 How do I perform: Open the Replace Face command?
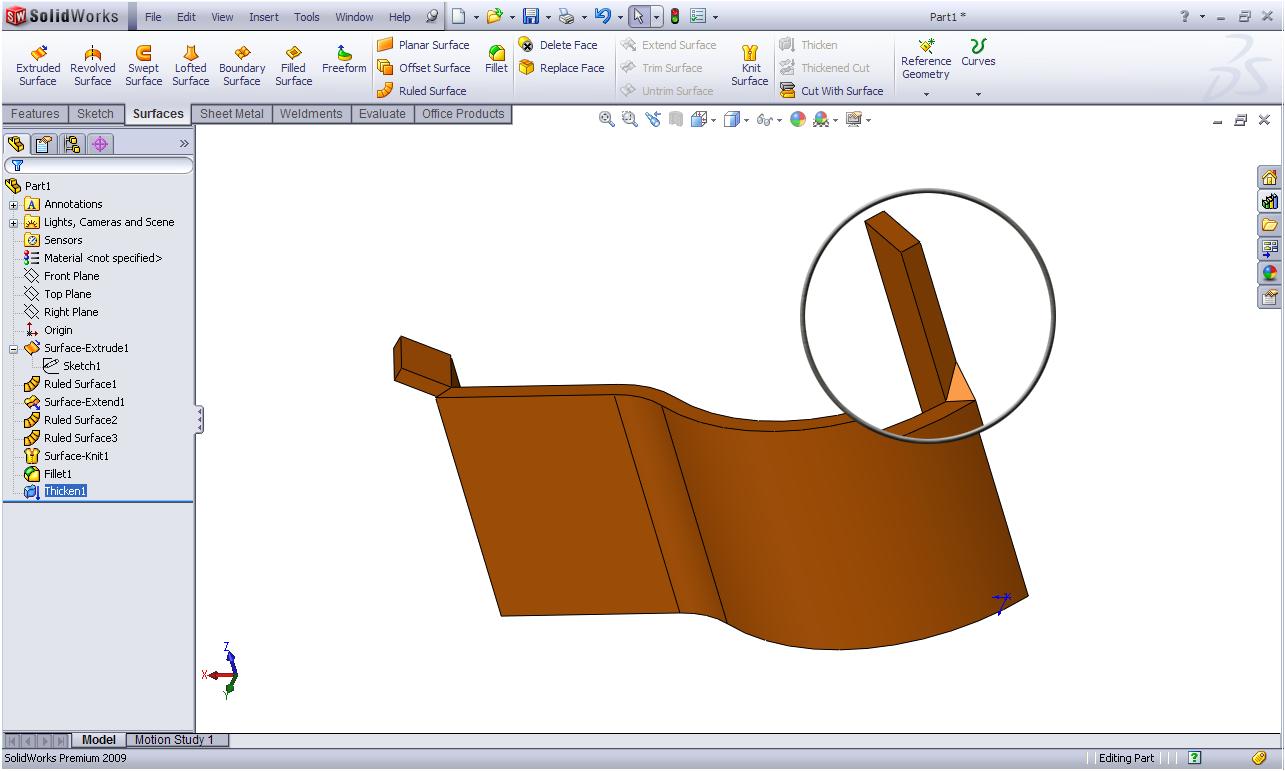click(x=561, y=68)
